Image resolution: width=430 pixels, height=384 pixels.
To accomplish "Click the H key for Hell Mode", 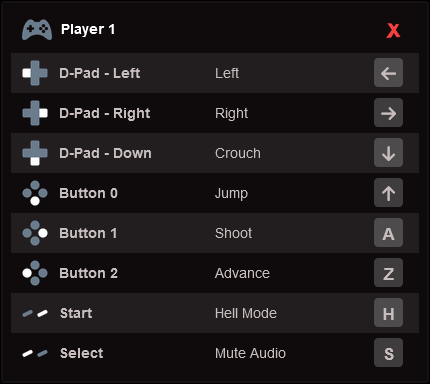I will click(x=388, y=313).
